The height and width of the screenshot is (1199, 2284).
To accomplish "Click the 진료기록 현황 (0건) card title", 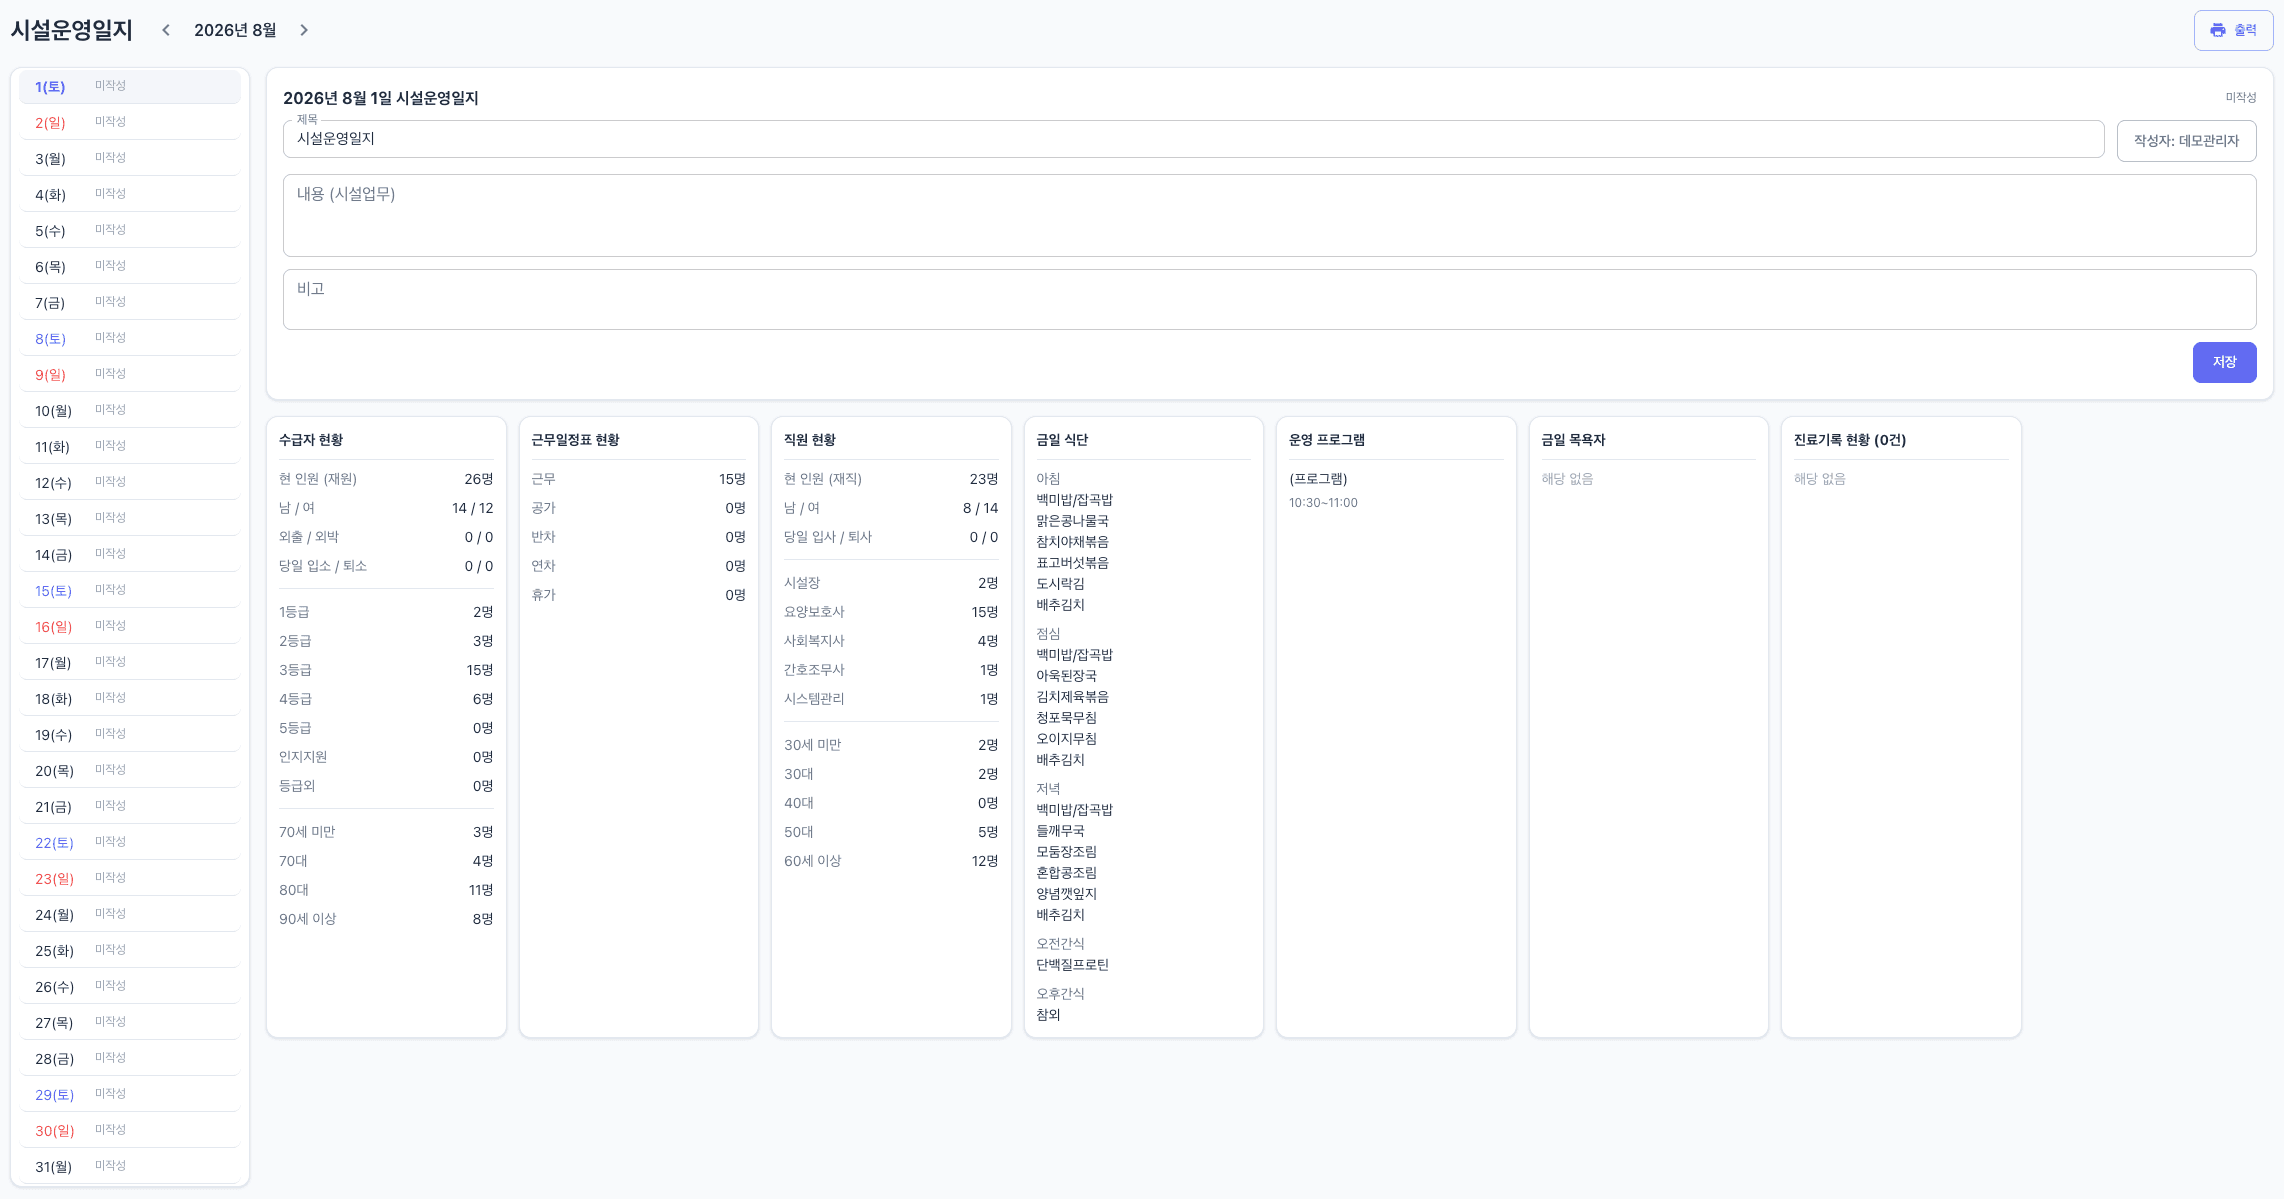I will (x=1850, y=440).
